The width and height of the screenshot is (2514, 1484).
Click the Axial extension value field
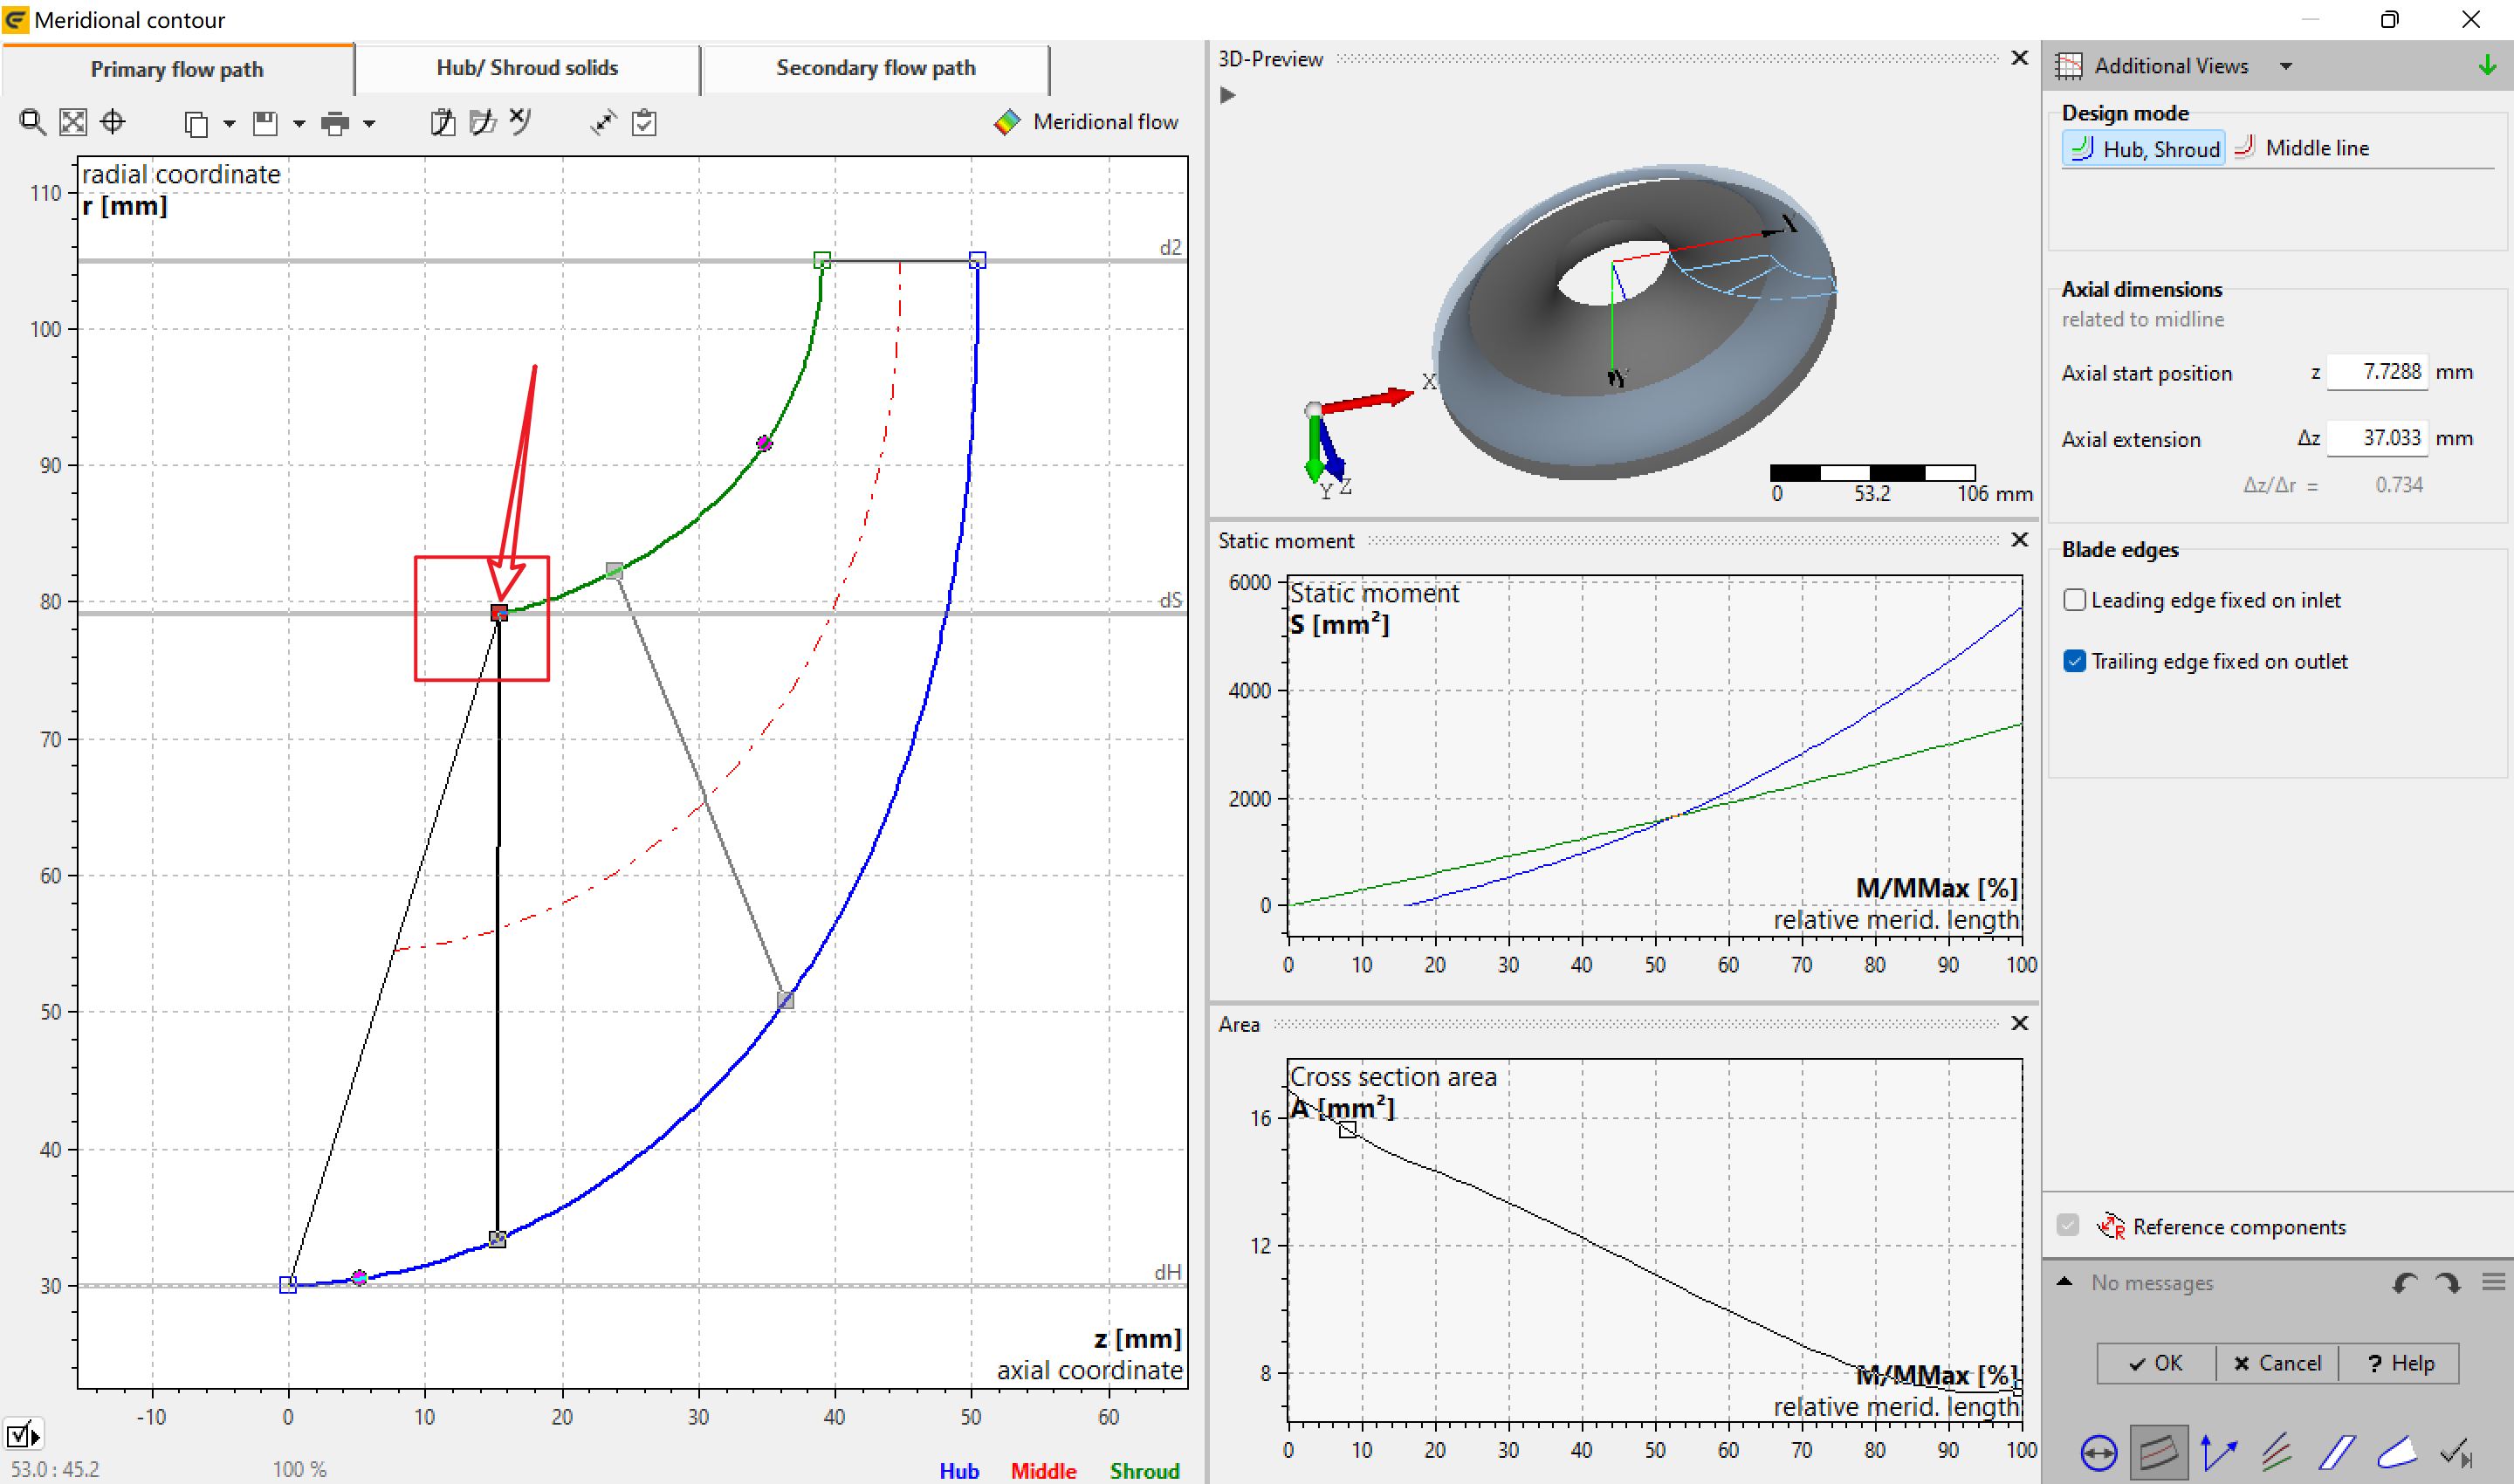[x=2376, y=438]
